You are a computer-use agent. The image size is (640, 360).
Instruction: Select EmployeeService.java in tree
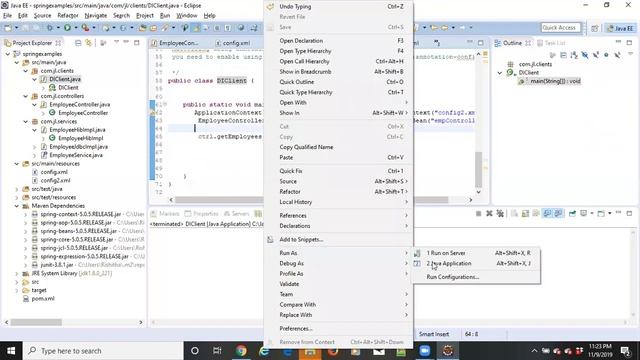tap(76, 155)
